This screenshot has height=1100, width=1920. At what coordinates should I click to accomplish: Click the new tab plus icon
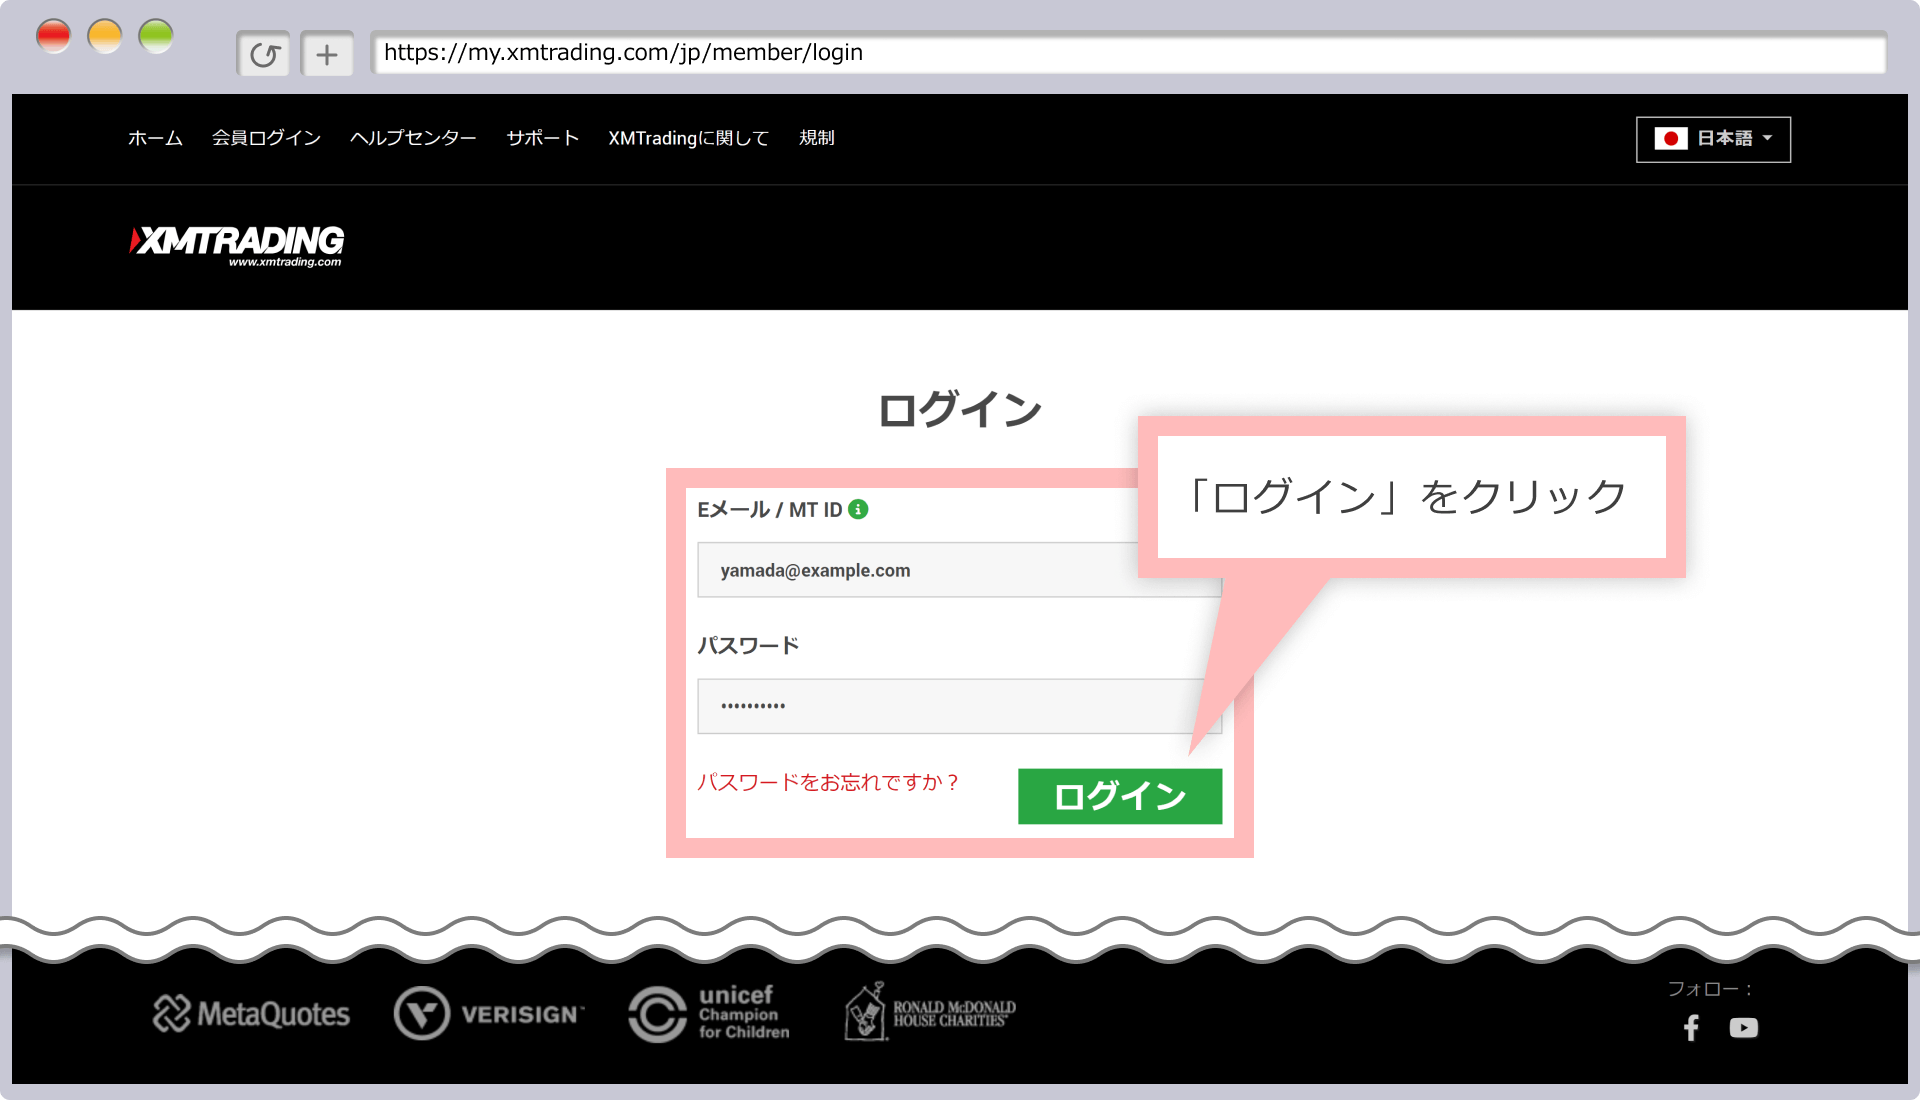(327, 54)
